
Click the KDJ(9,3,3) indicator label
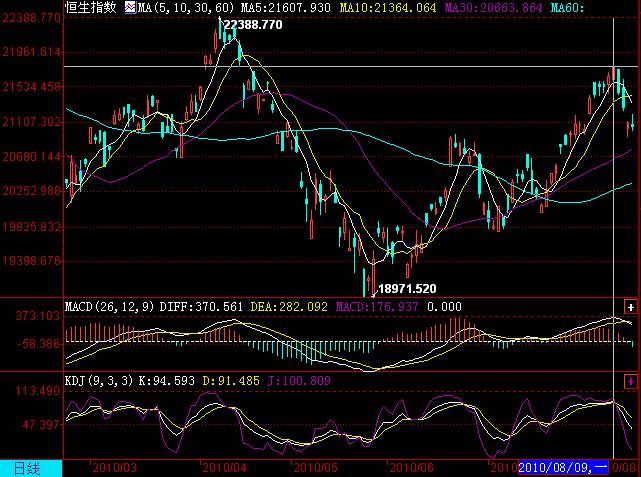[x=99, y=381]
